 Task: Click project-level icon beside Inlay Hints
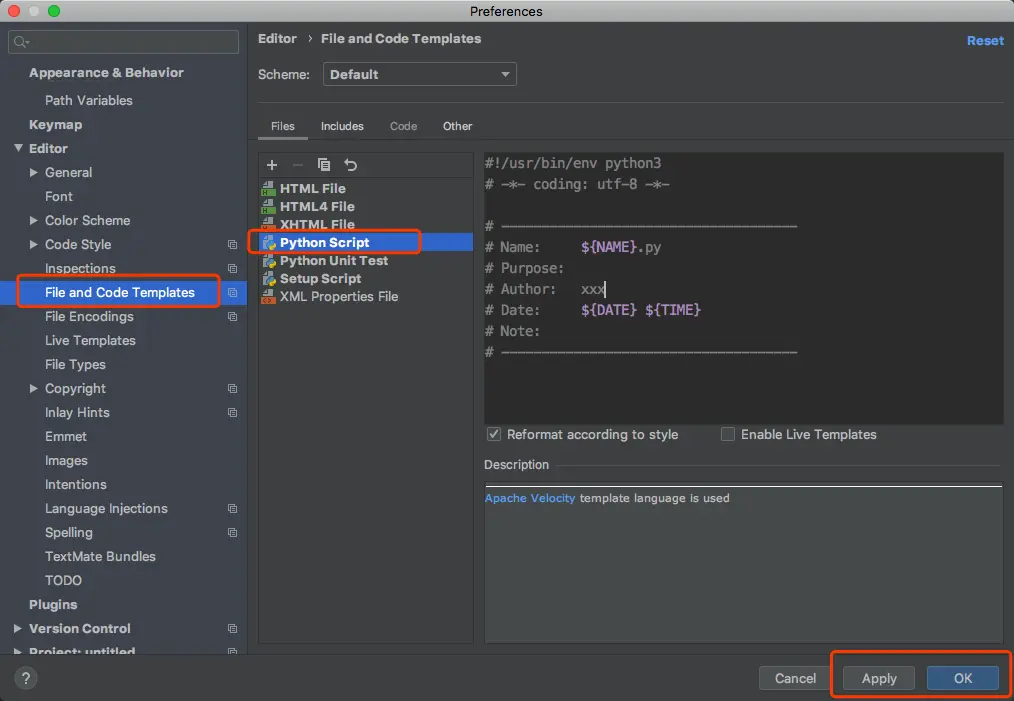coord(233,413)
